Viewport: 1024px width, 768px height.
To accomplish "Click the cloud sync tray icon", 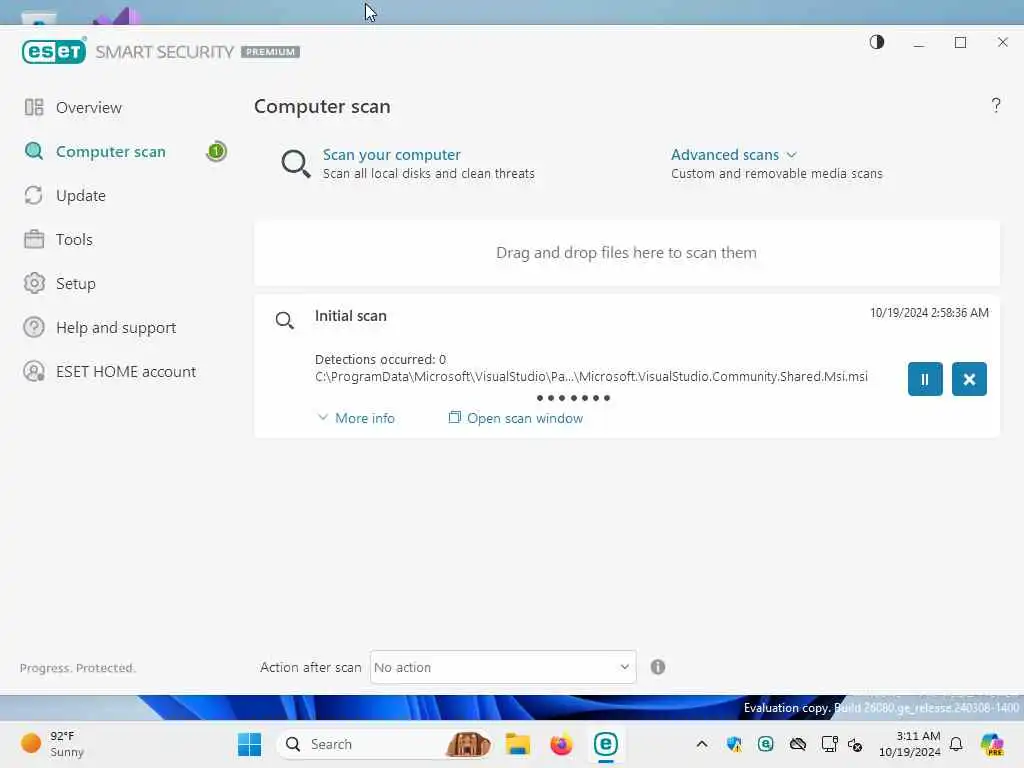I will [x=797, y=744].
